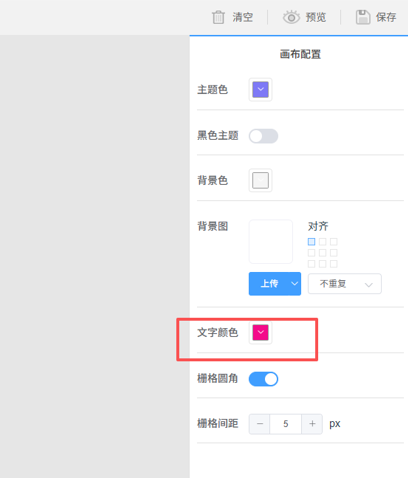Screen dimensions: 408x478
Task: Click the 对齐 label
Action: (318, 226)
